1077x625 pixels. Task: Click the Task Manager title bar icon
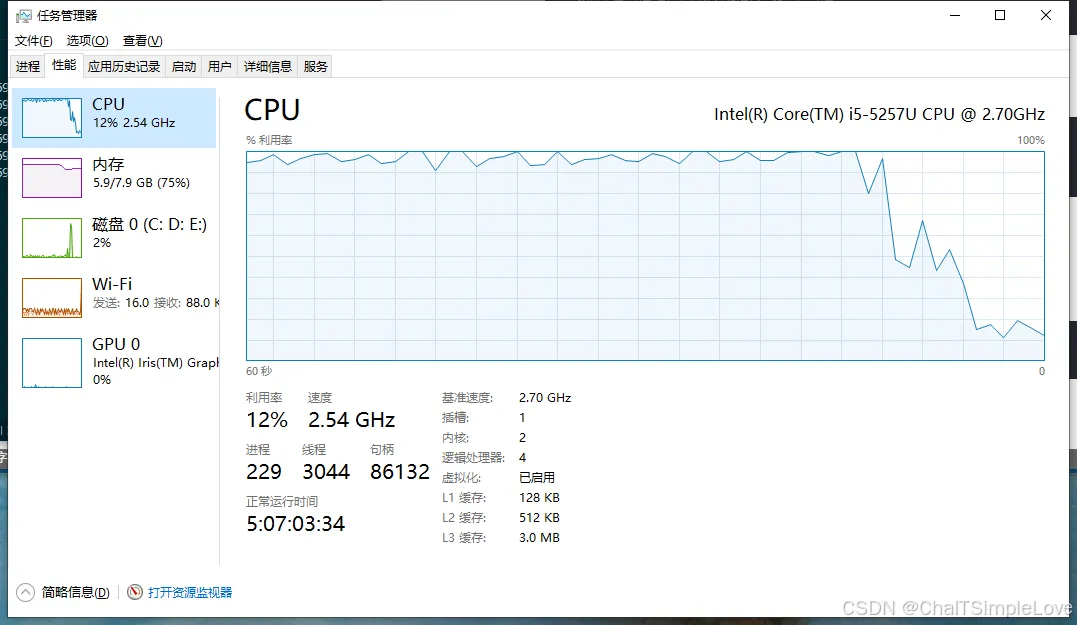click(x=23, y=16)
